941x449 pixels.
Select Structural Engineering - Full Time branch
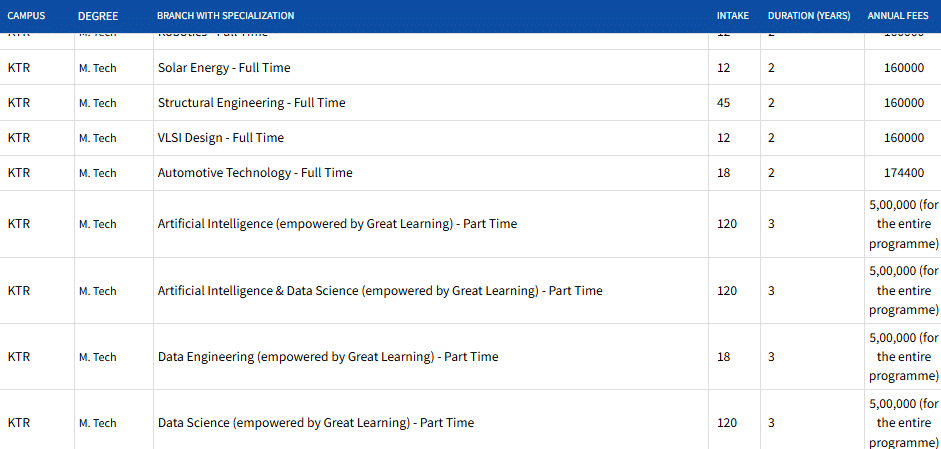[252, 103]
